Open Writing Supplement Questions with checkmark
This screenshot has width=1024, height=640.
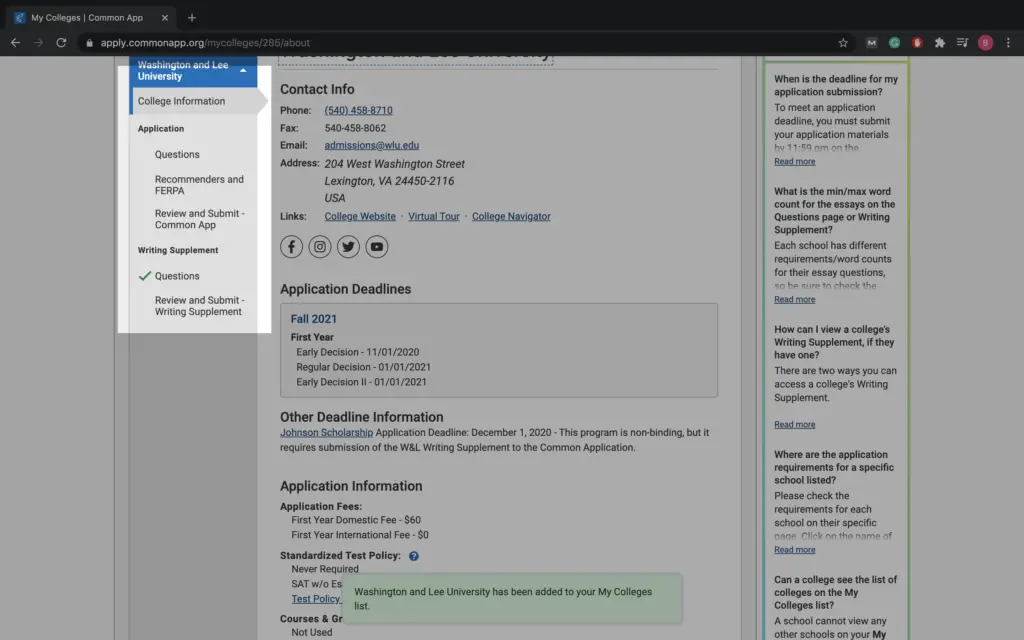(x=177, y=276)
